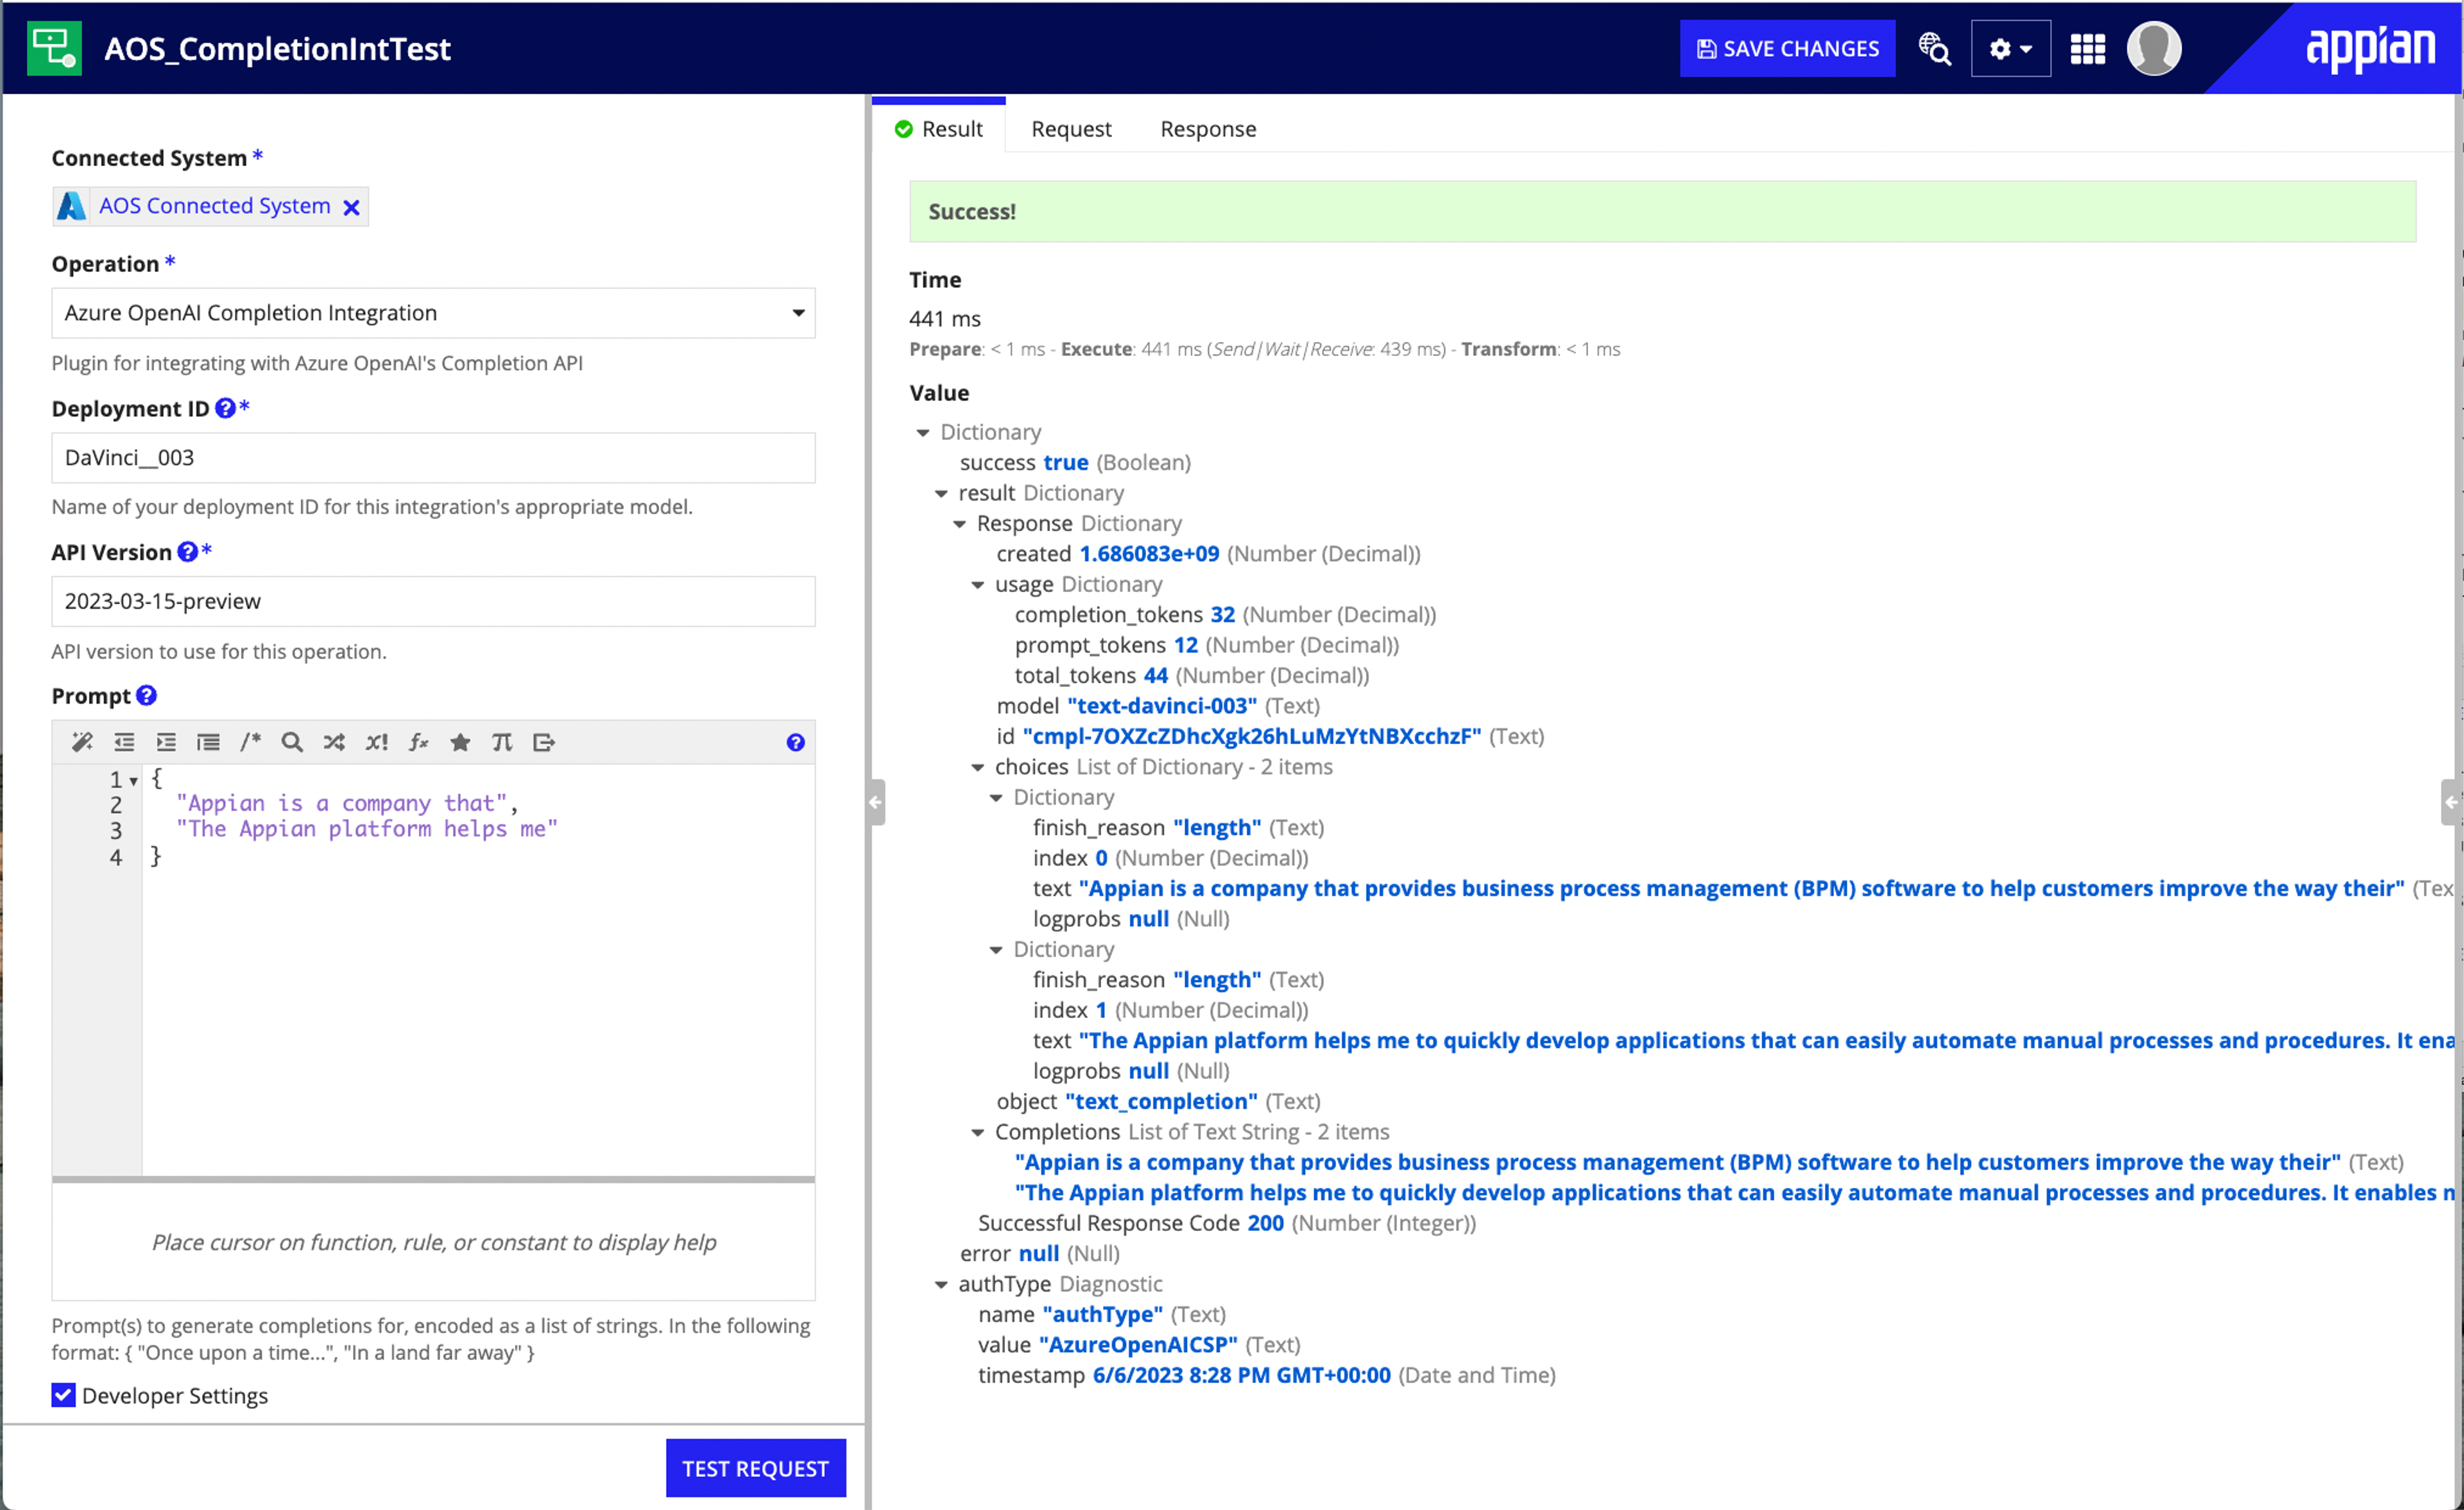Screen dimensions: 2464x1510
Task: Toggle comment with the /* icon
Action: coord(250,742)
